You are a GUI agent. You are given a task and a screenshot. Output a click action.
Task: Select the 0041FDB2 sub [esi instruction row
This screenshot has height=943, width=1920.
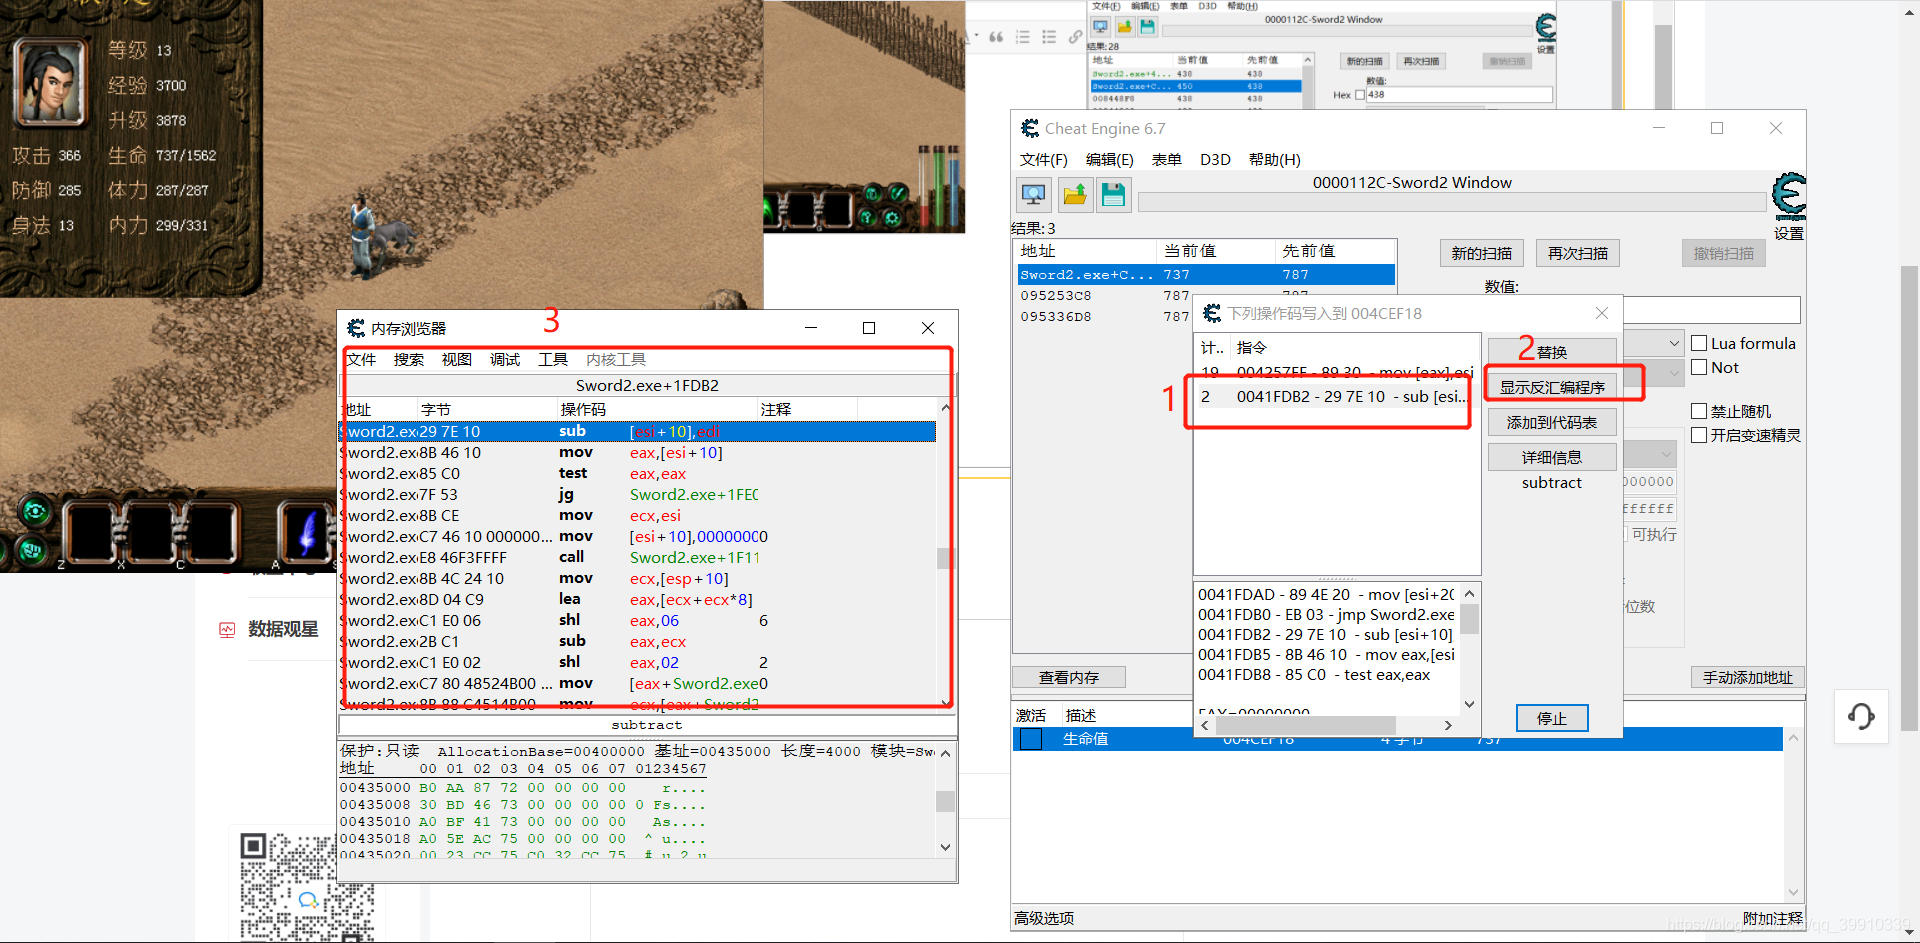(x=1336, y=396)
